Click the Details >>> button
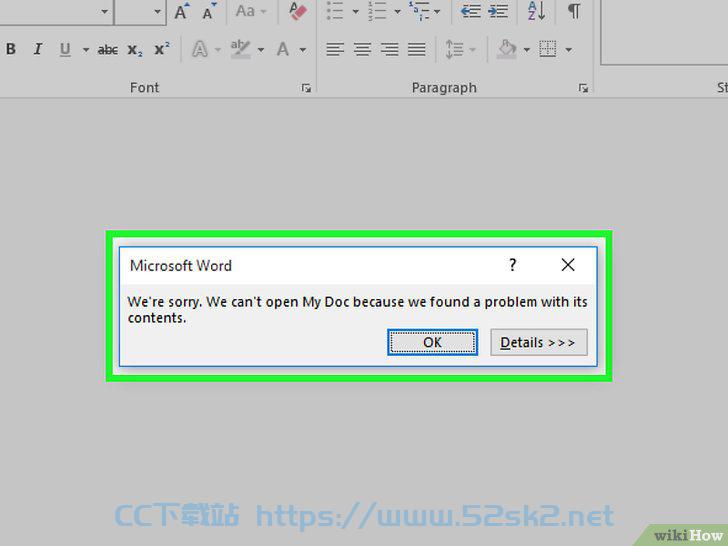The height and width of the screenshot is (546, 728). 539,343
